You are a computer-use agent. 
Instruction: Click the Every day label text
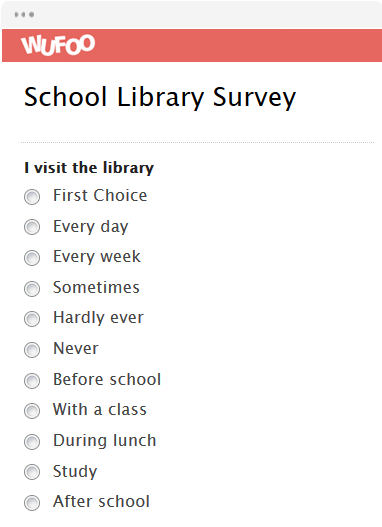(x=91, y=227)
